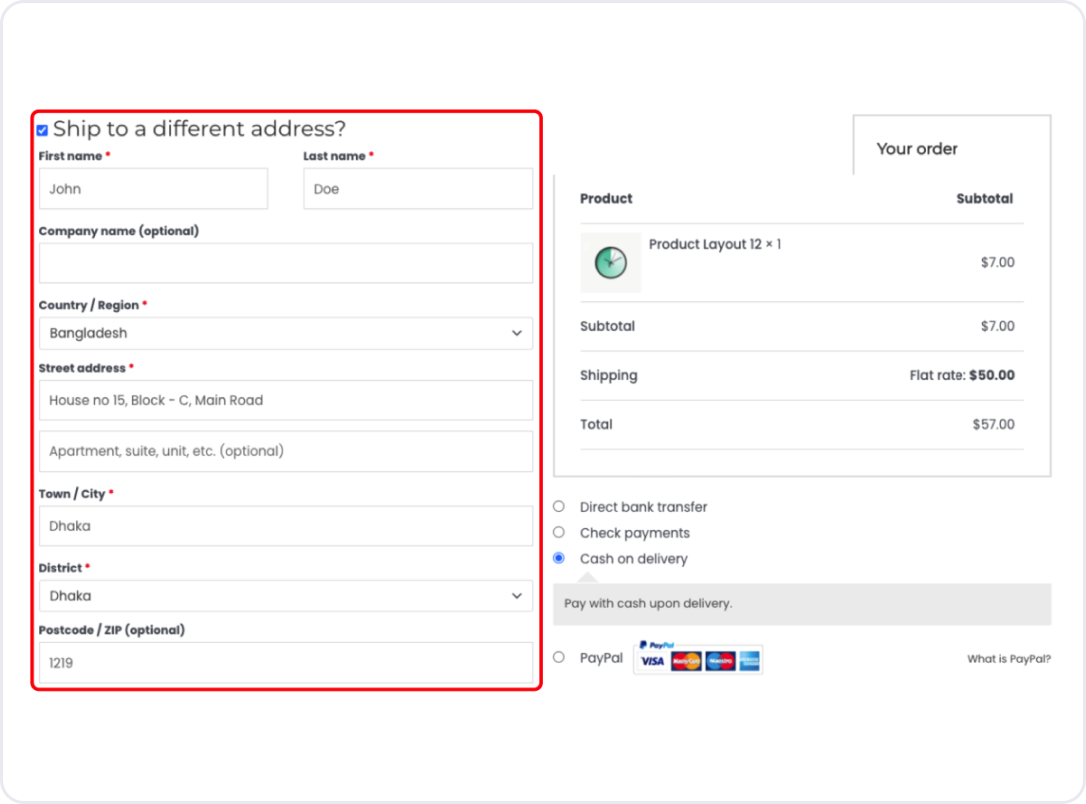Screen dimensions: 1086x804
Task: Click the Street address field
Action: (x=285, y=400)
